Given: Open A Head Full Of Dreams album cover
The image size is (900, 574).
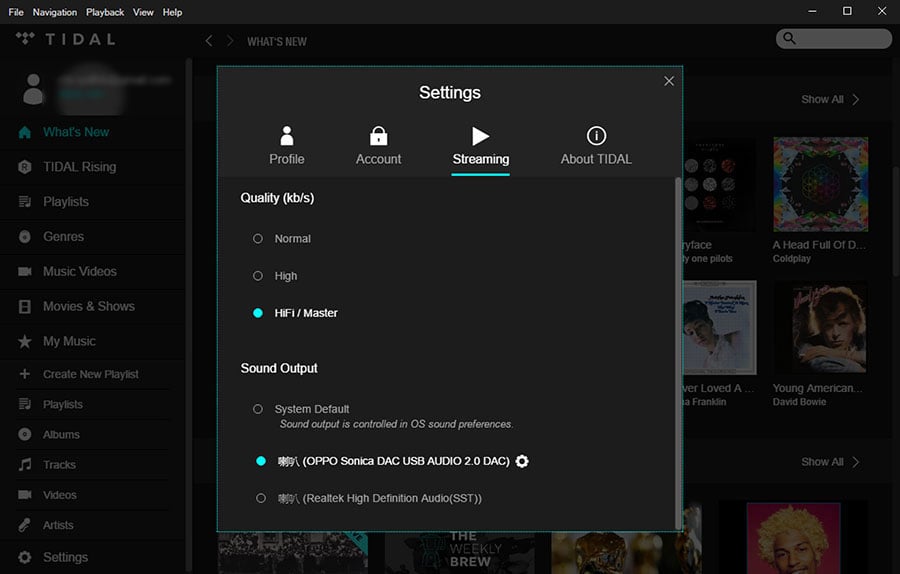Looking at the screenshot, I should [820, 184].
